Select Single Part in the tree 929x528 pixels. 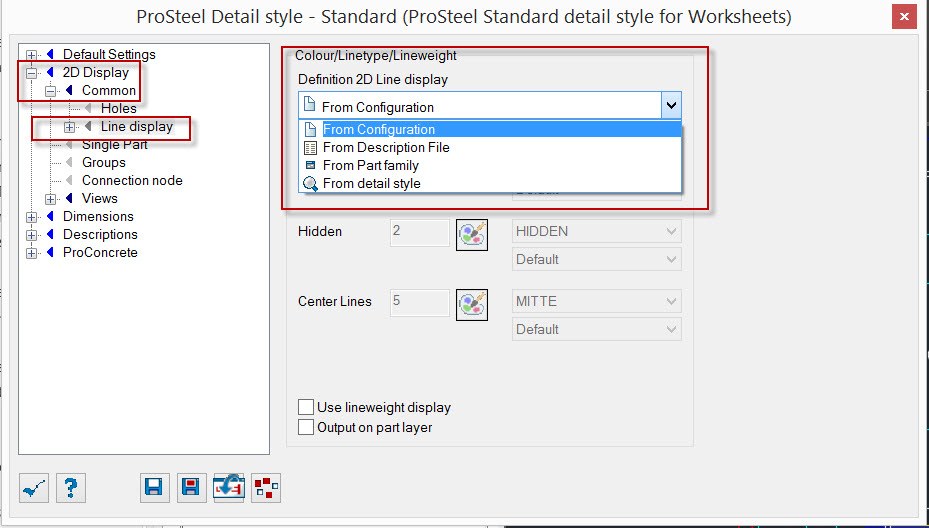point(114,145)
